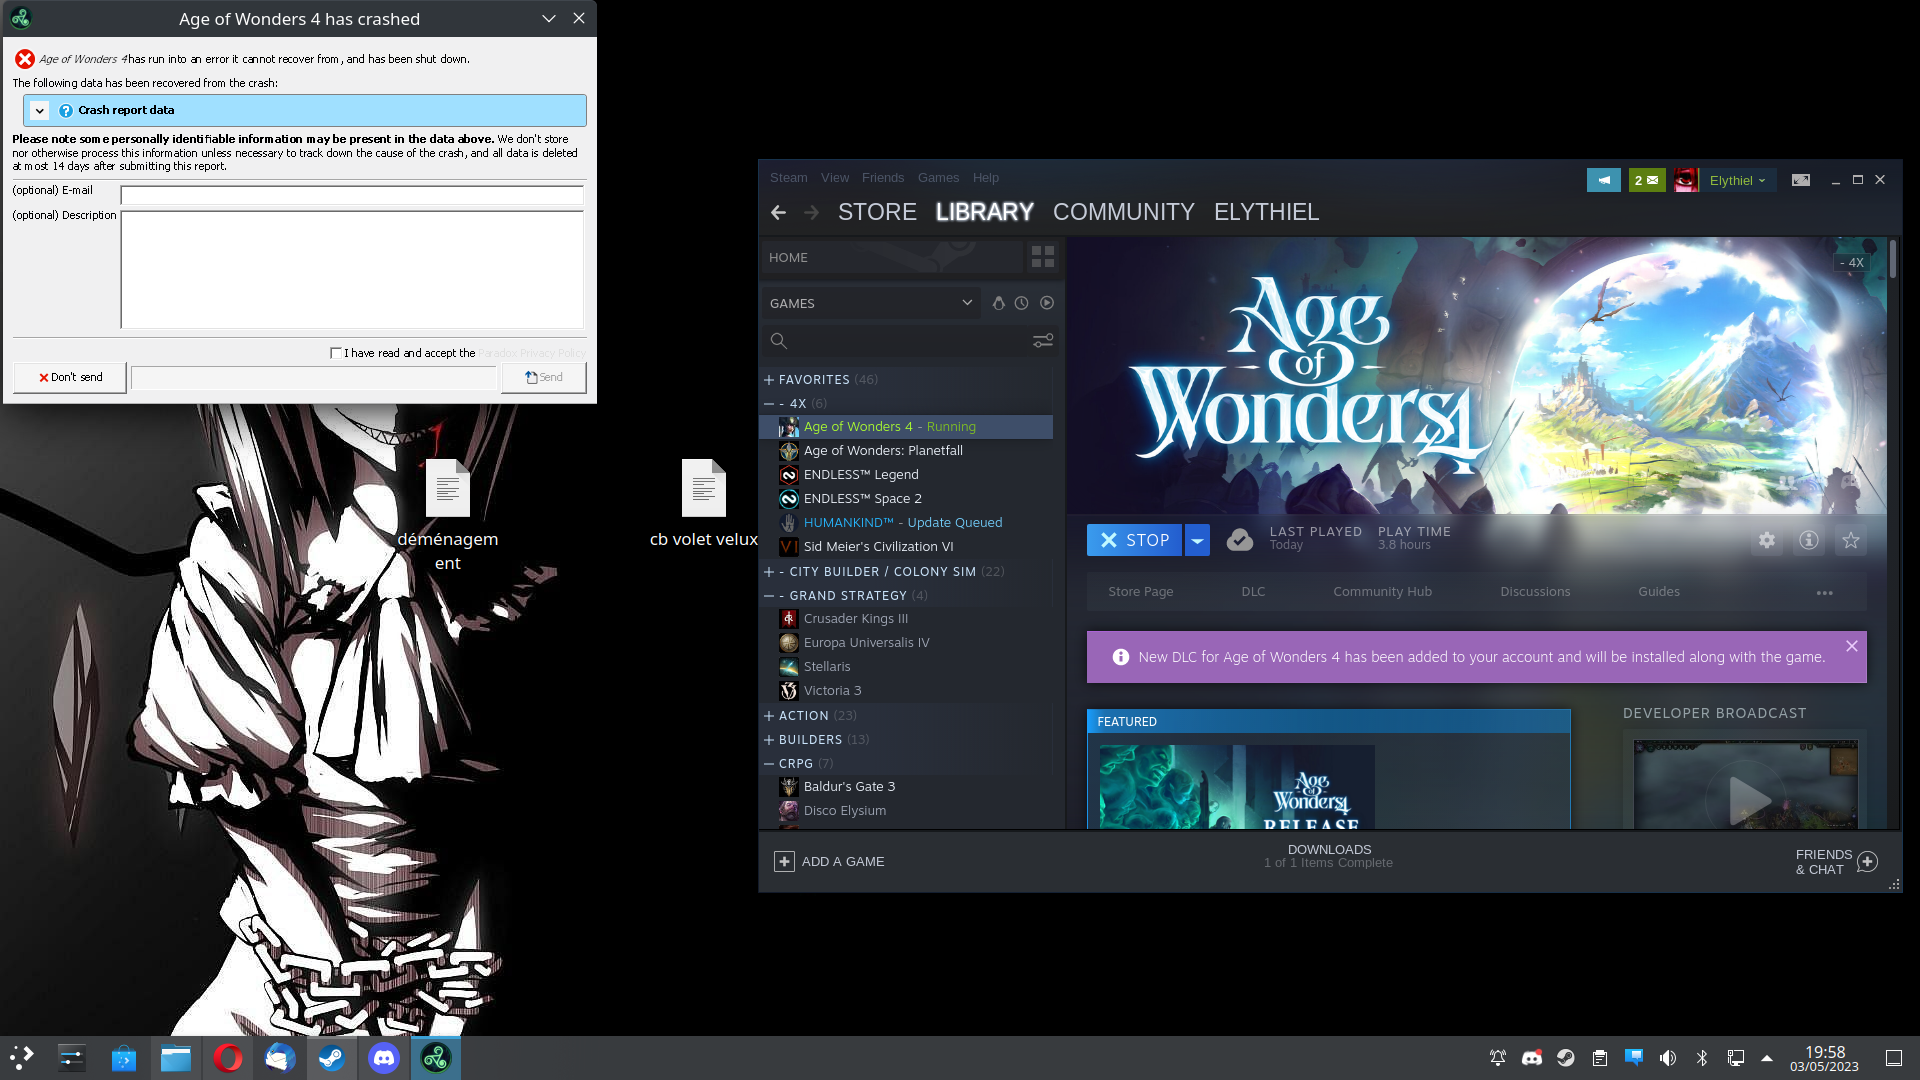Click ADD A GAME button
This screenshot has height=1080, width=1920.
pyautogui.click(x=829, y=861)
